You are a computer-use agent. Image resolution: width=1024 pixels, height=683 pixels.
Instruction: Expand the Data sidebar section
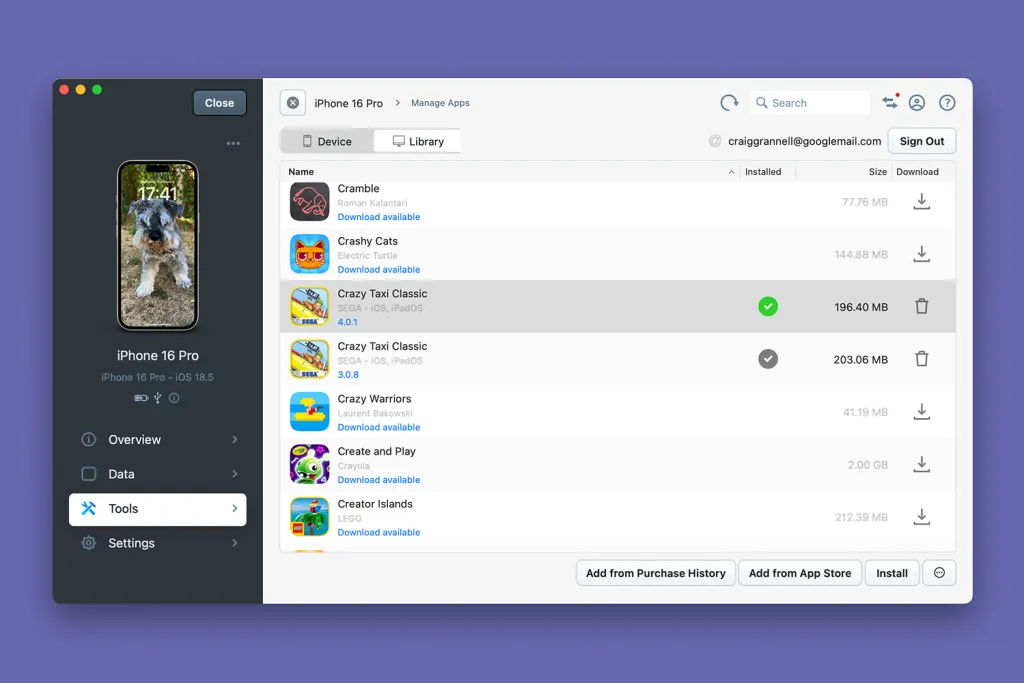tap(158, 474)
